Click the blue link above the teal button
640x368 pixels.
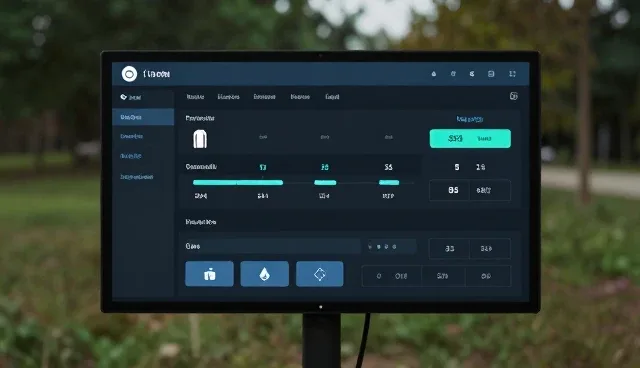(x=469, y=119)
